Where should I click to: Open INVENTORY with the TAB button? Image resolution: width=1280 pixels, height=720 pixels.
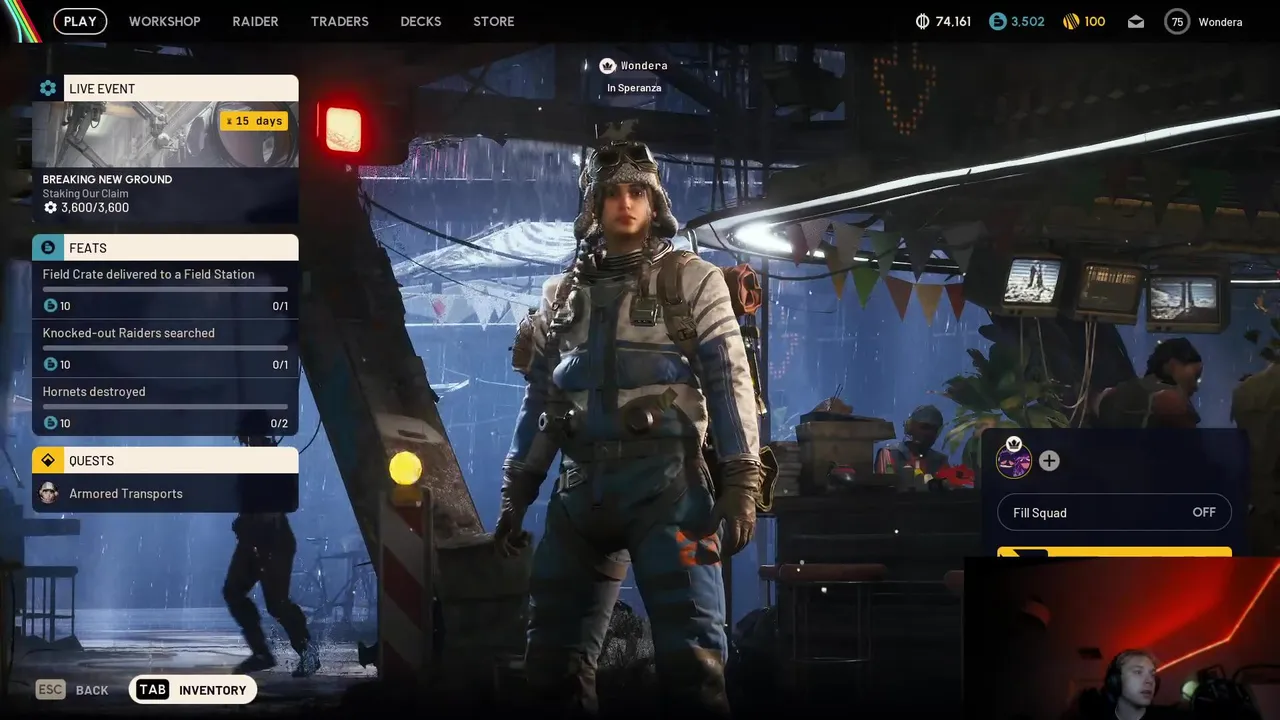pyautogui.click(x=193, y=690)
